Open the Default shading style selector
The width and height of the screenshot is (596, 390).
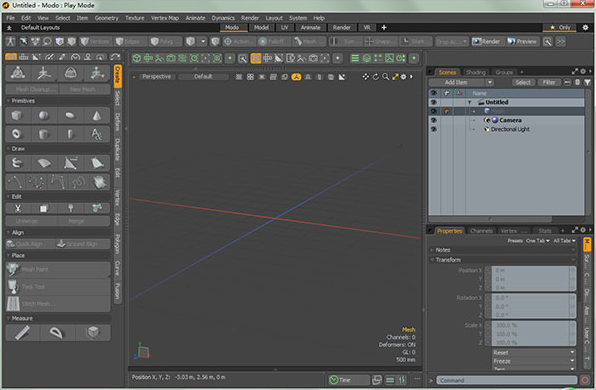pyautogui.click(x=203, y=77)
